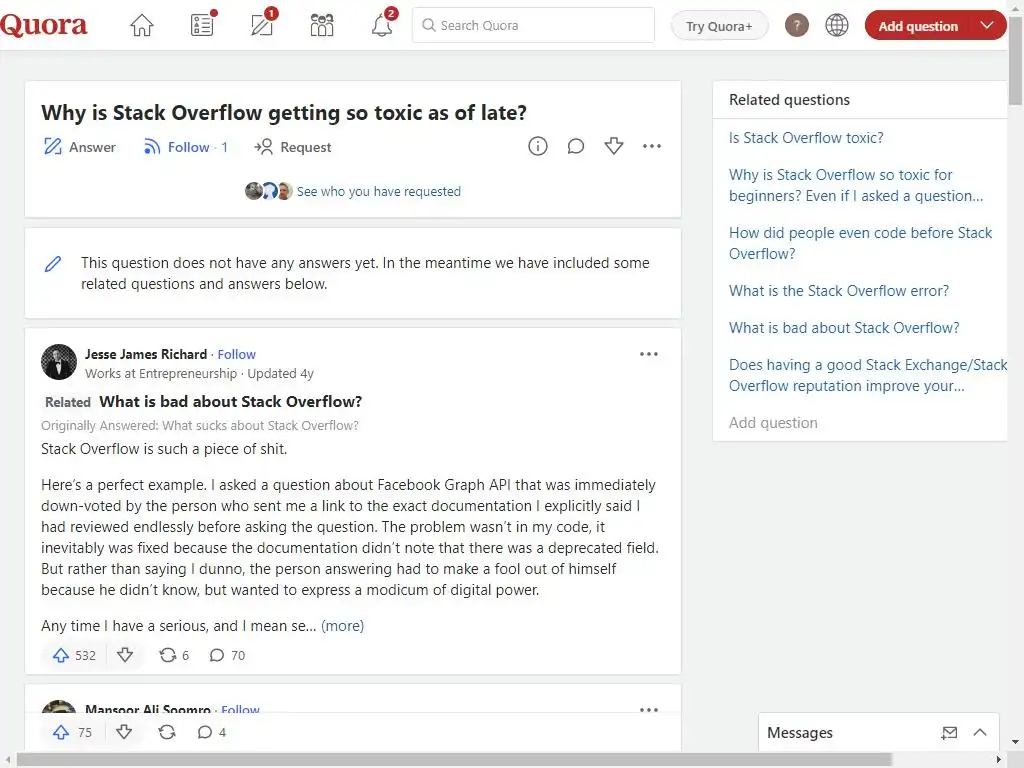
Task: Open the Following list icon
Action: tap(202, 25)
